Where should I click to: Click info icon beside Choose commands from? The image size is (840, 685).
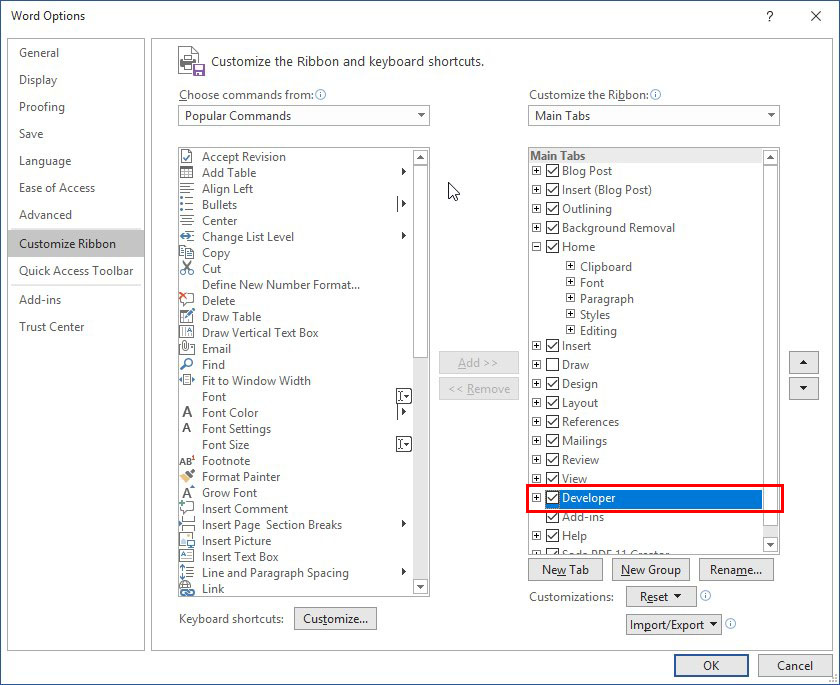point(320,95)
